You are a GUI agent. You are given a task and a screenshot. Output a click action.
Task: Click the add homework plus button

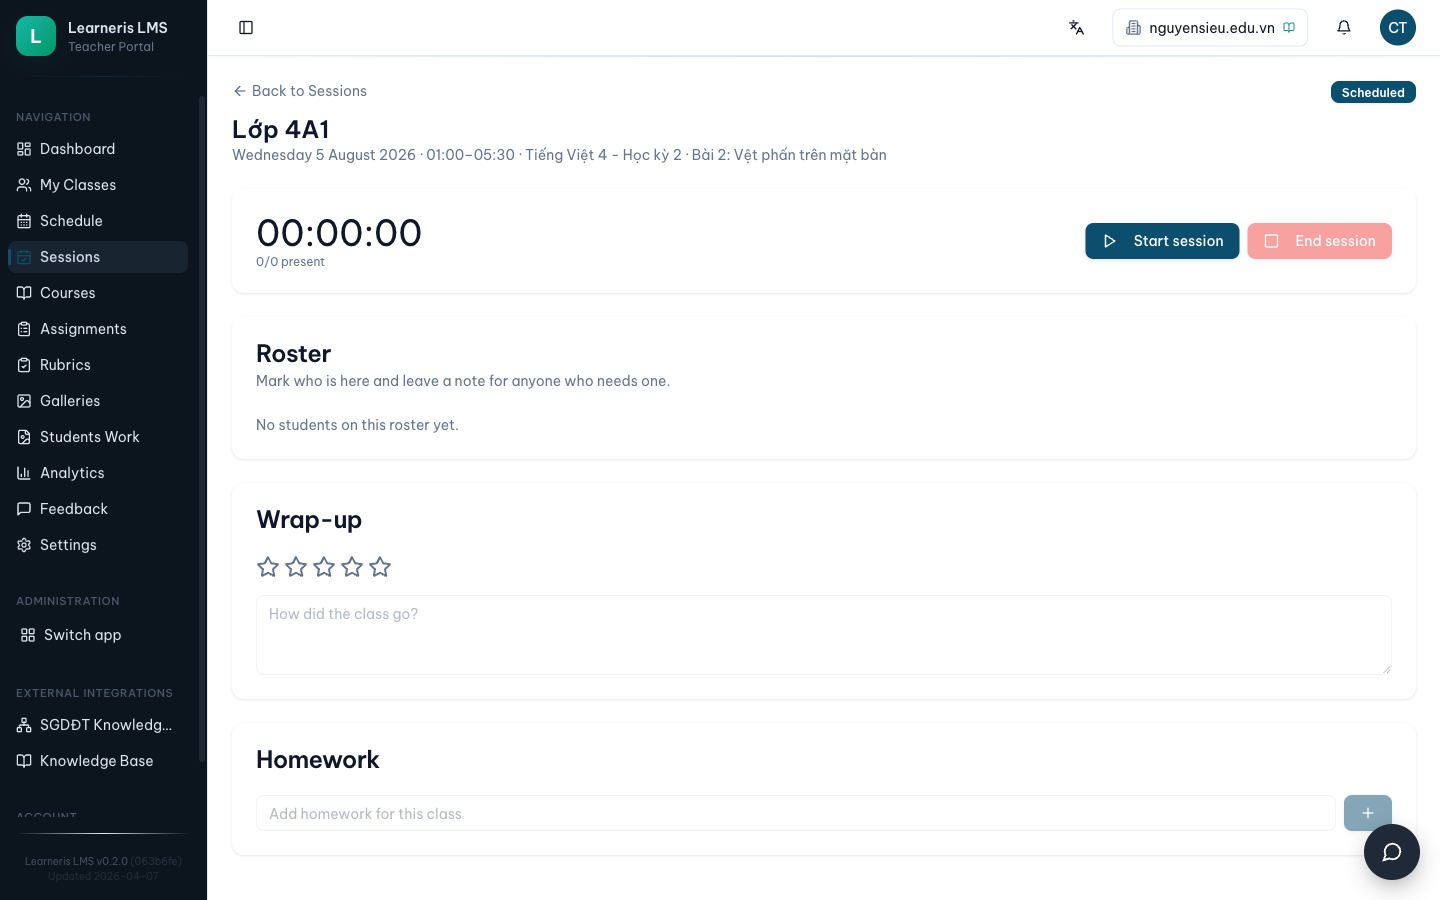point(1368,813)
